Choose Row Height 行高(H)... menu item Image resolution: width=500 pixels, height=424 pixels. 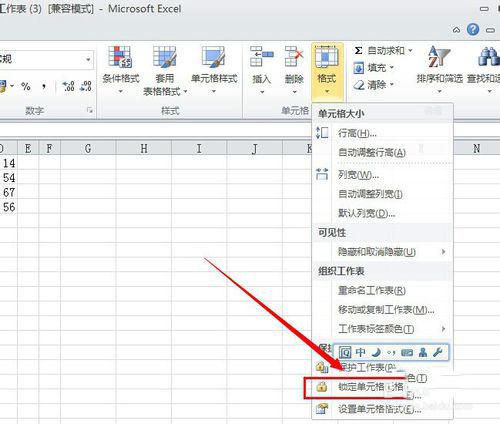382,133
